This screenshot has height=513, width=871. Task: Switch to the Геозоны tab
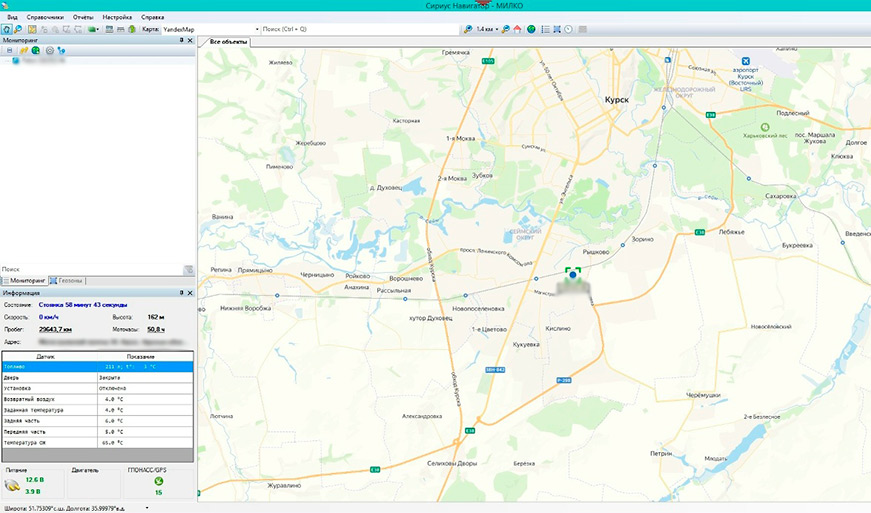[x=67, y=280]
